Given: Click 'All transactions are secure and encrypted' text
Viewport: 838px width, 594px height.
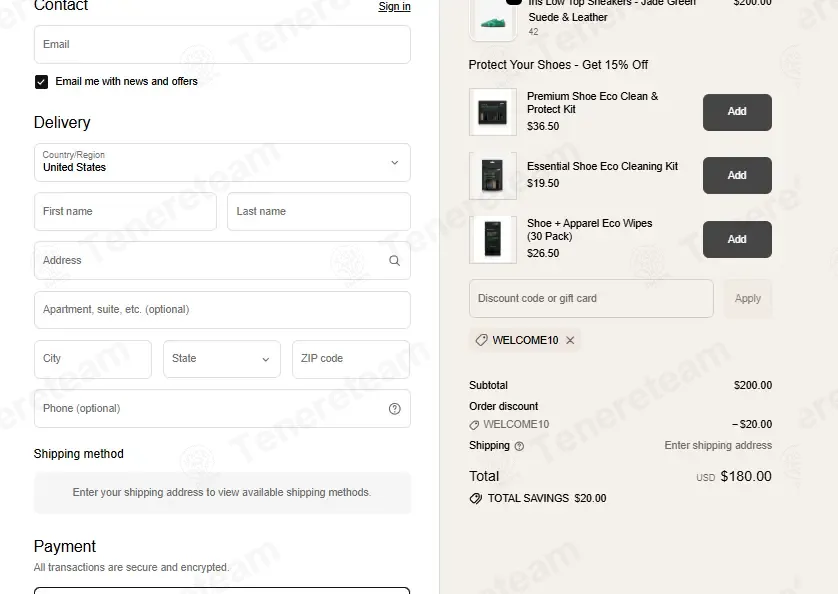Looking at the screenshot, I should (x=131, y=567).
